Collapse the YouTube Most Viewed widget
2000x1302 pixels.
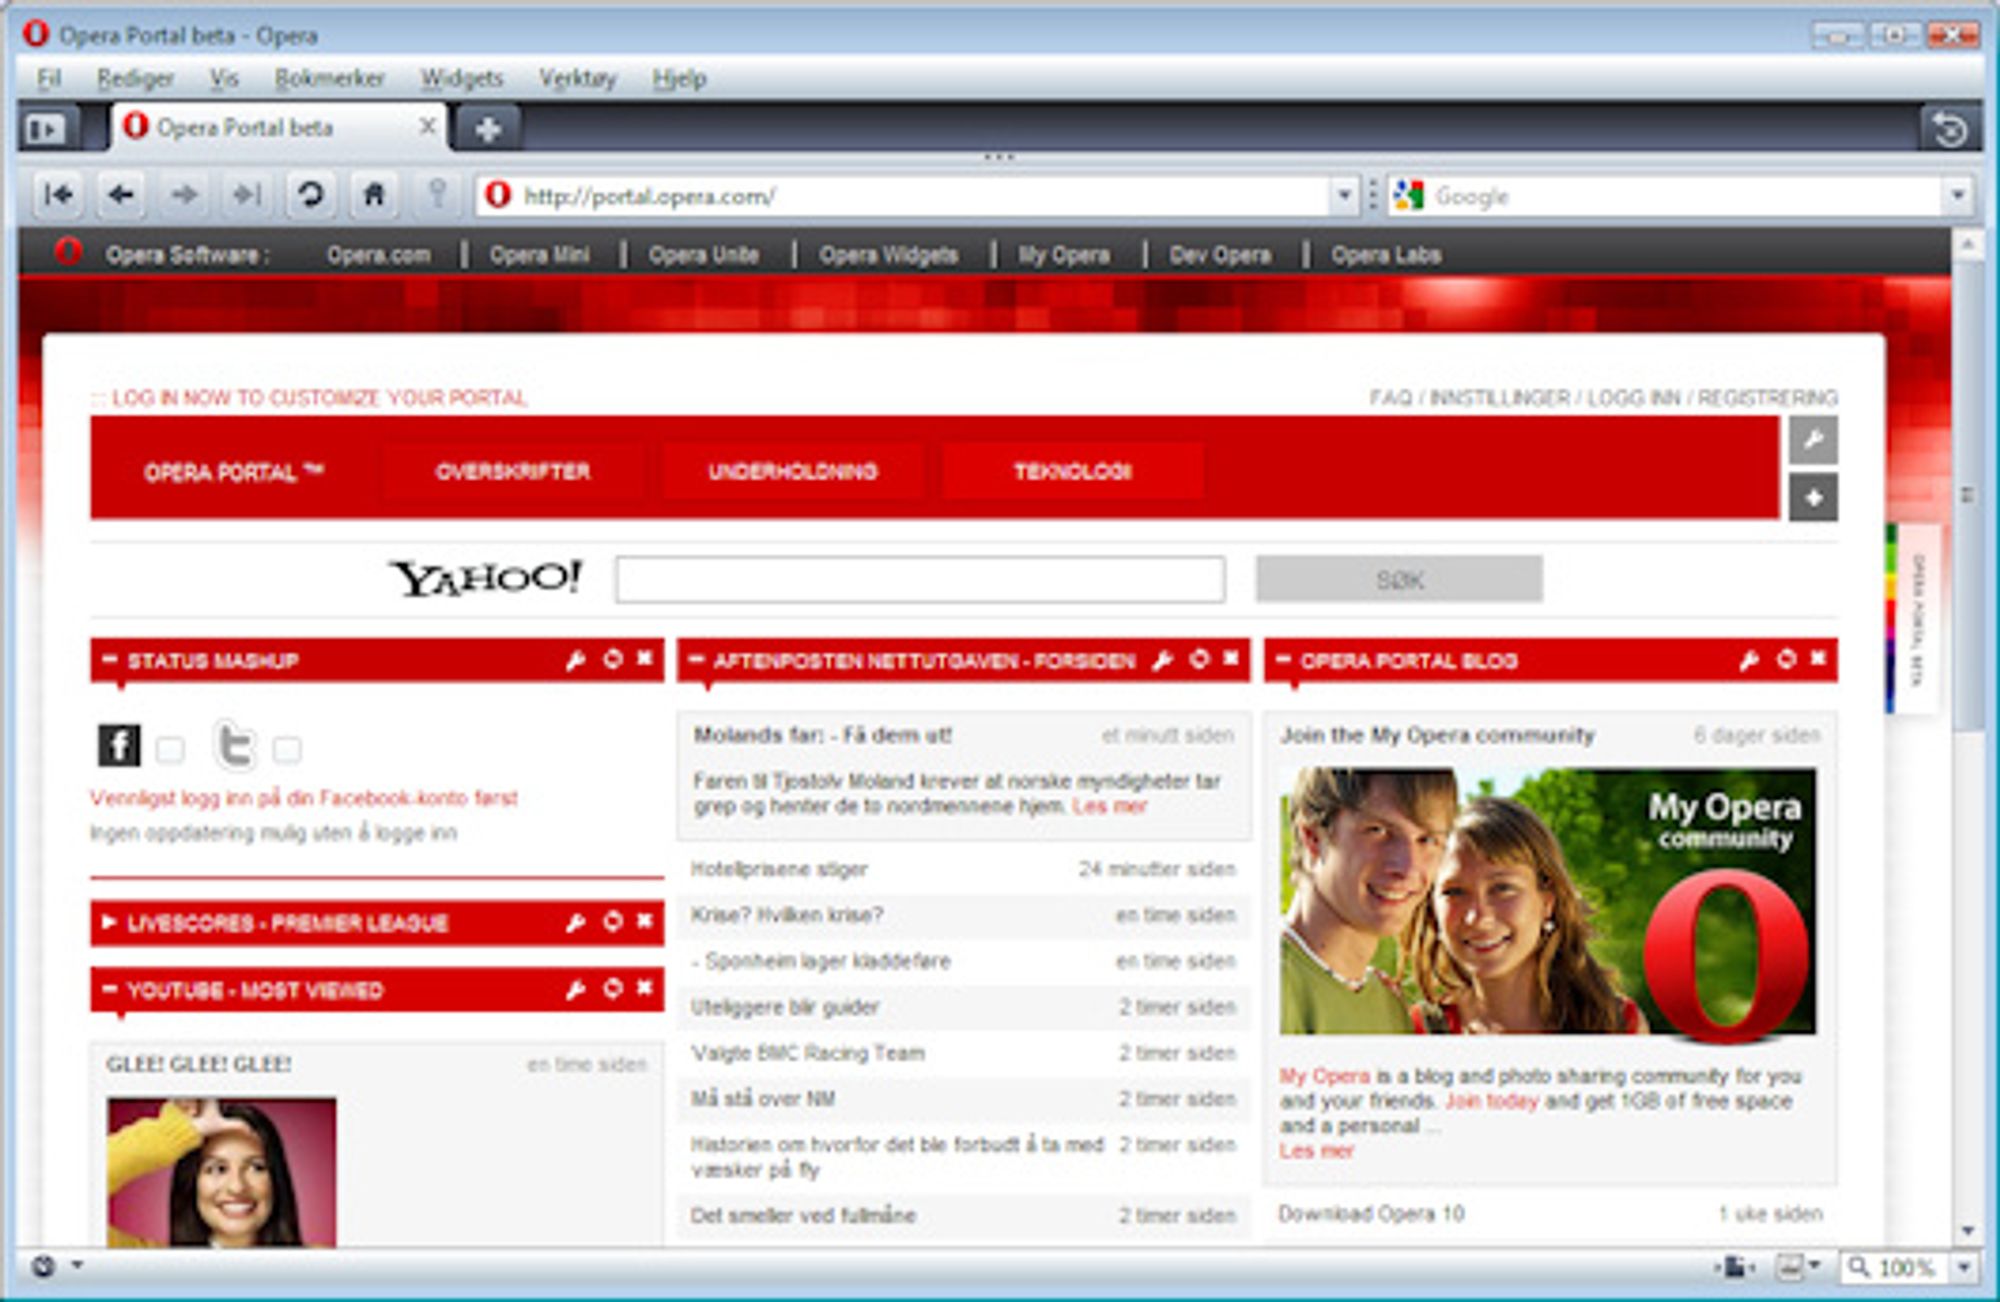click(110, 990)
